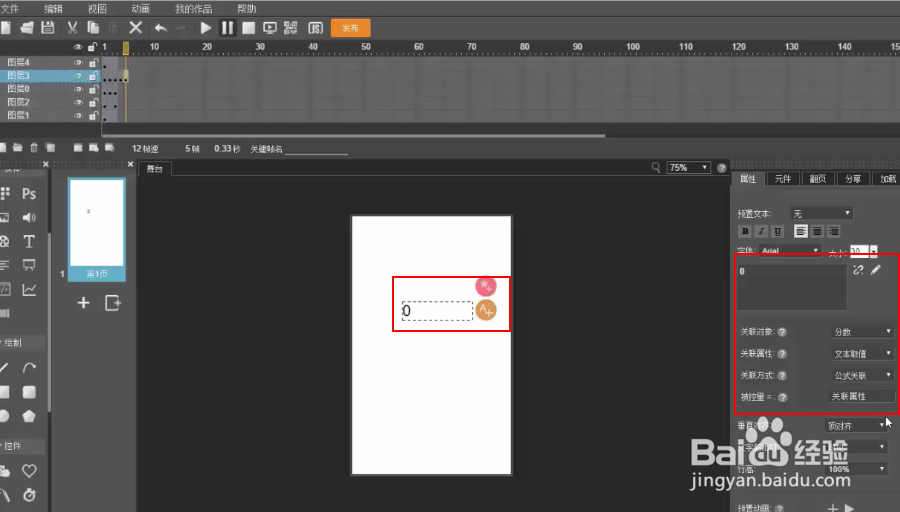Open the 帮助 menu
This screenshot has height=512, width=900.
tap(246, 9)
